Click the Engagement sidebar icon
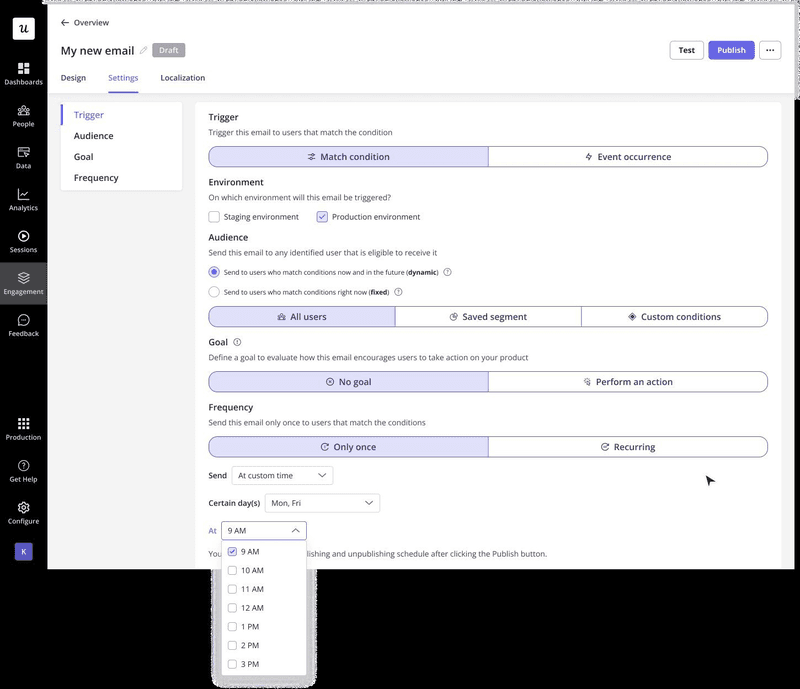800x689 pixels. [23, 283]
